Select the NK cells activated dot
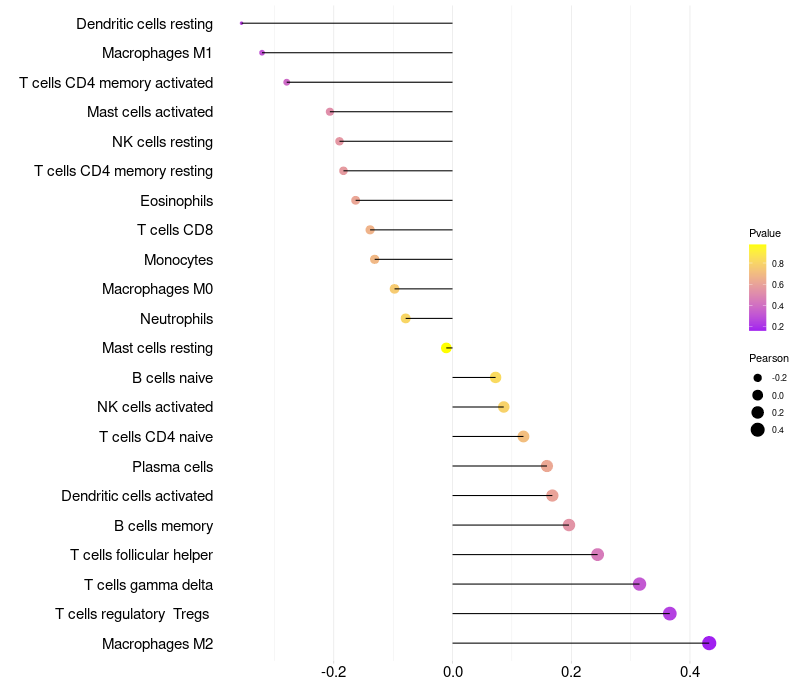Viewport: 800px width, 700px height. (504, 407)
